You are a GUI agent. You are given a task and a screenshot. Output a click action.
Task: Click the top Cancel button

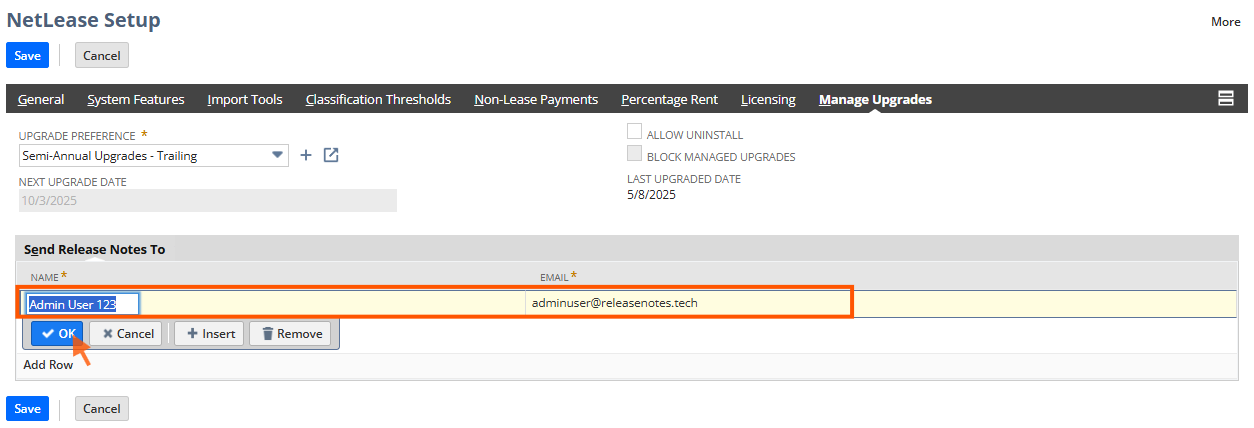(102, 55)
